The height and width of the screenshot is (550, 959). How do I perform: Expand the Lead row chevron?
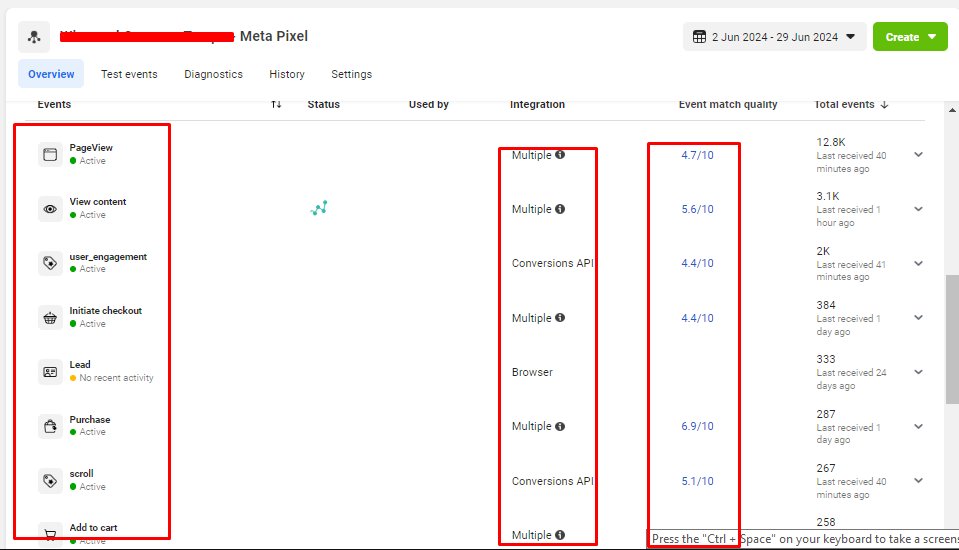tap(918, 372)
